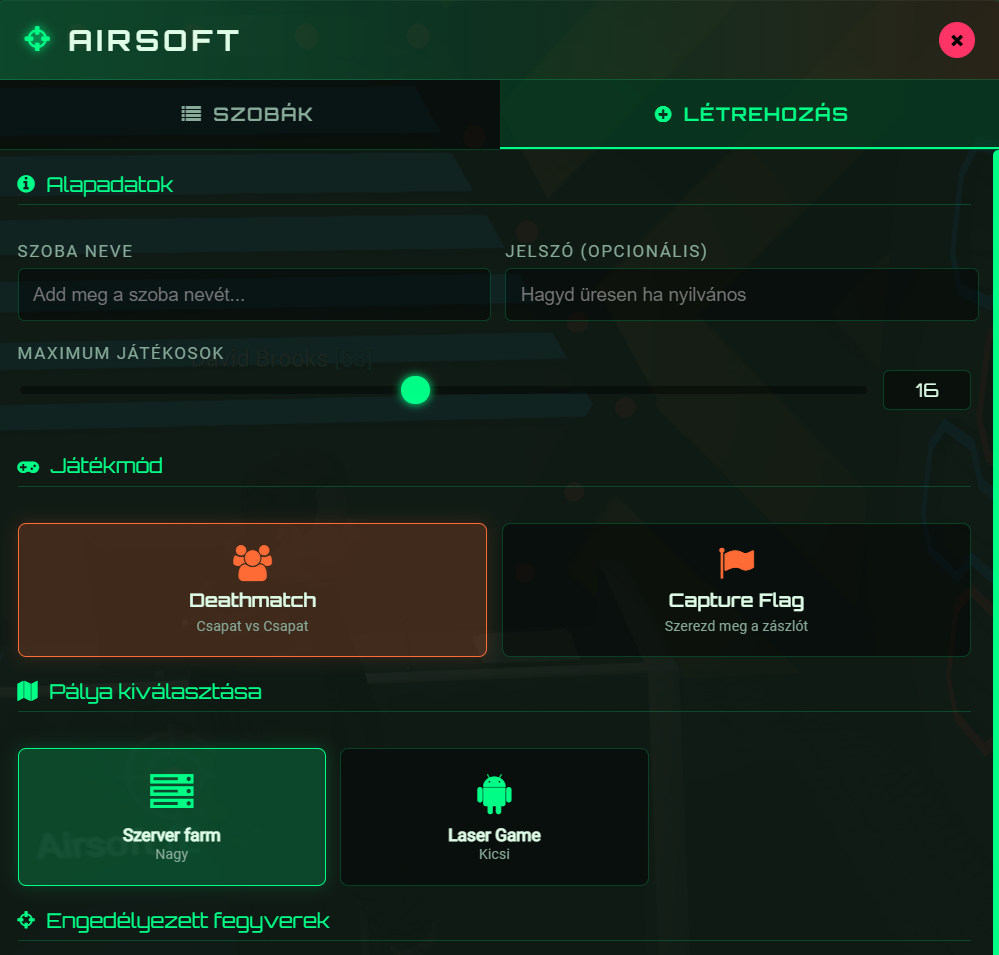Viewport: 999px width, 955px height.
Task: Click the plus icon beside Létrehozás
Action: coord(662,114)
